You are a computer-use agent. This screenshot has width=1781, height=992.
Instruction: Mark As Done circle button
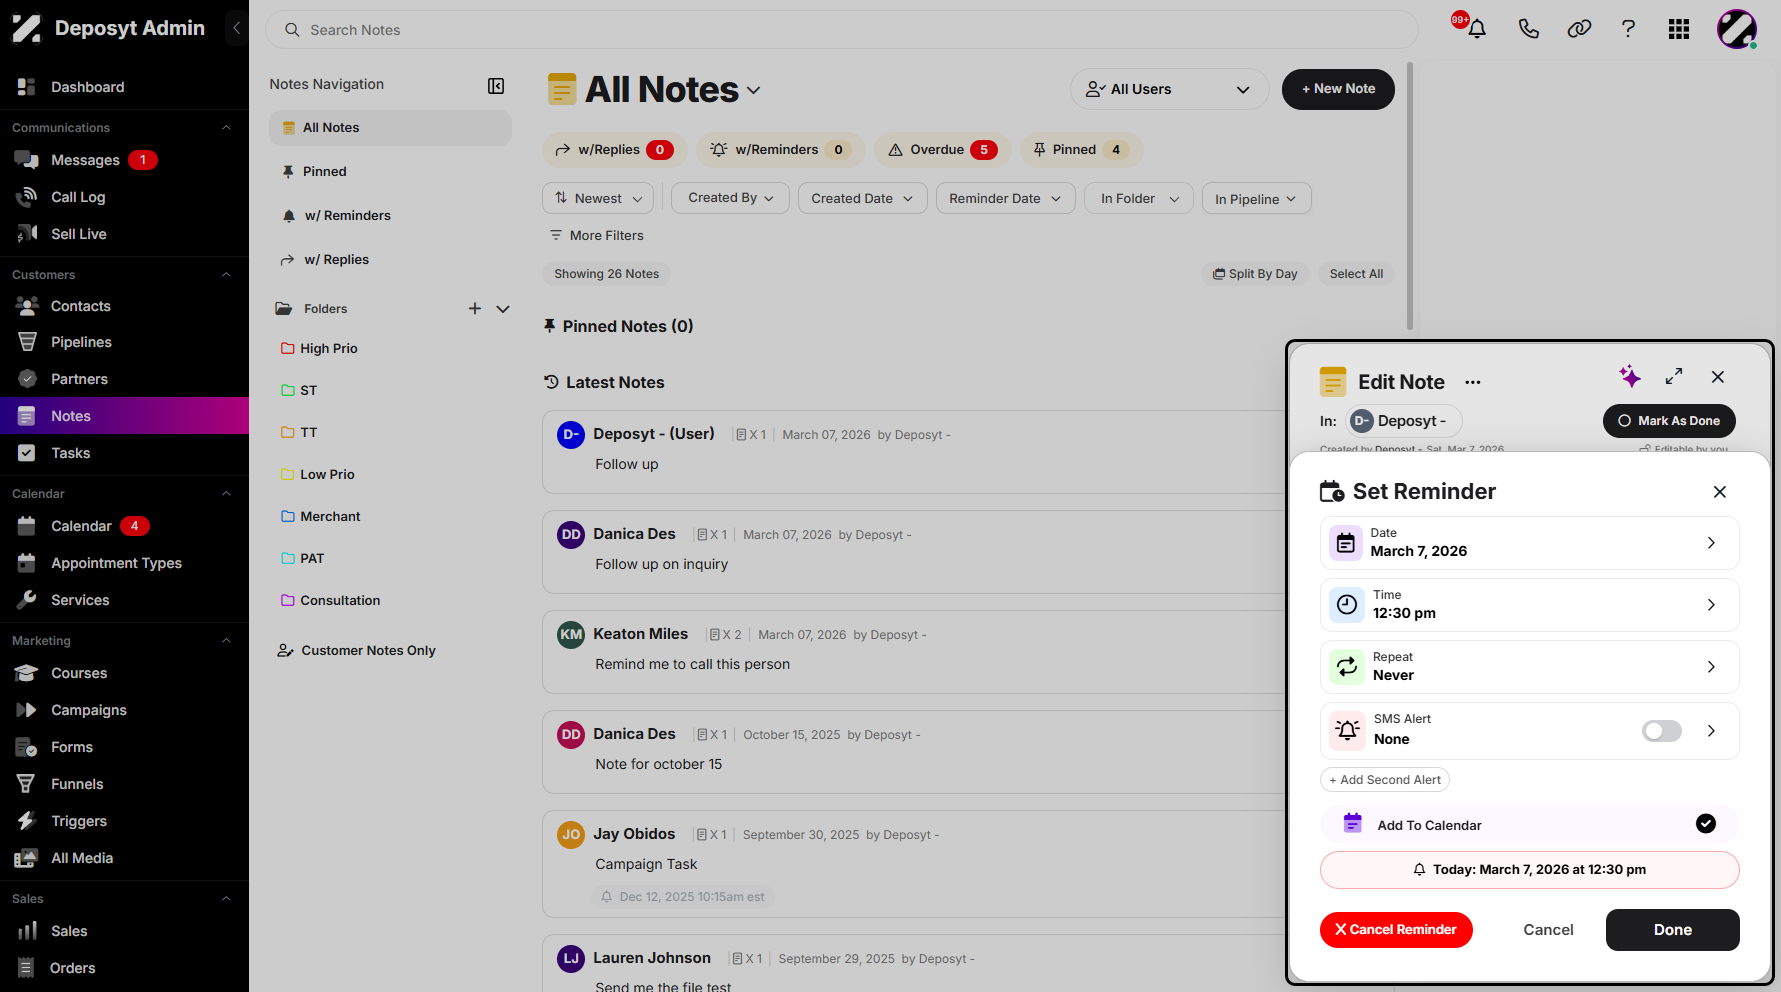1669,421
